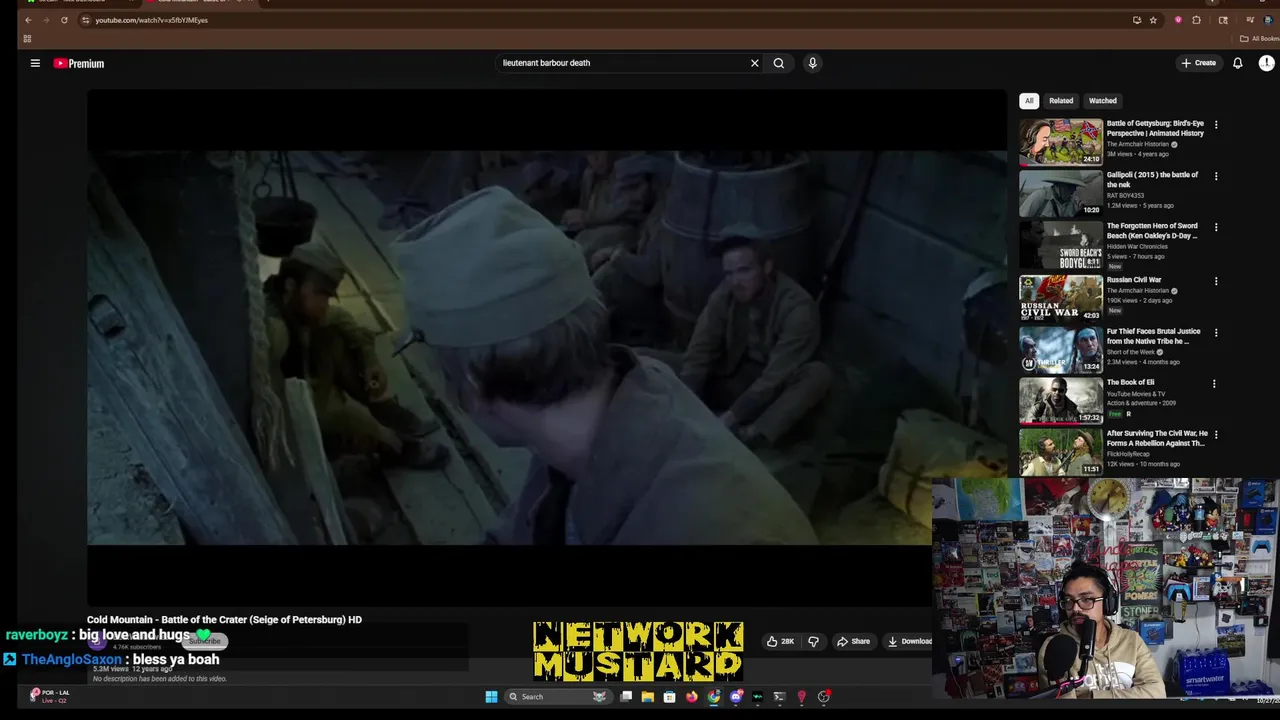The height and width of the screenshot is (720, 1280).
Task: Open the After Surviving The Civil War thumbnail
Action: coord(1061,451)
